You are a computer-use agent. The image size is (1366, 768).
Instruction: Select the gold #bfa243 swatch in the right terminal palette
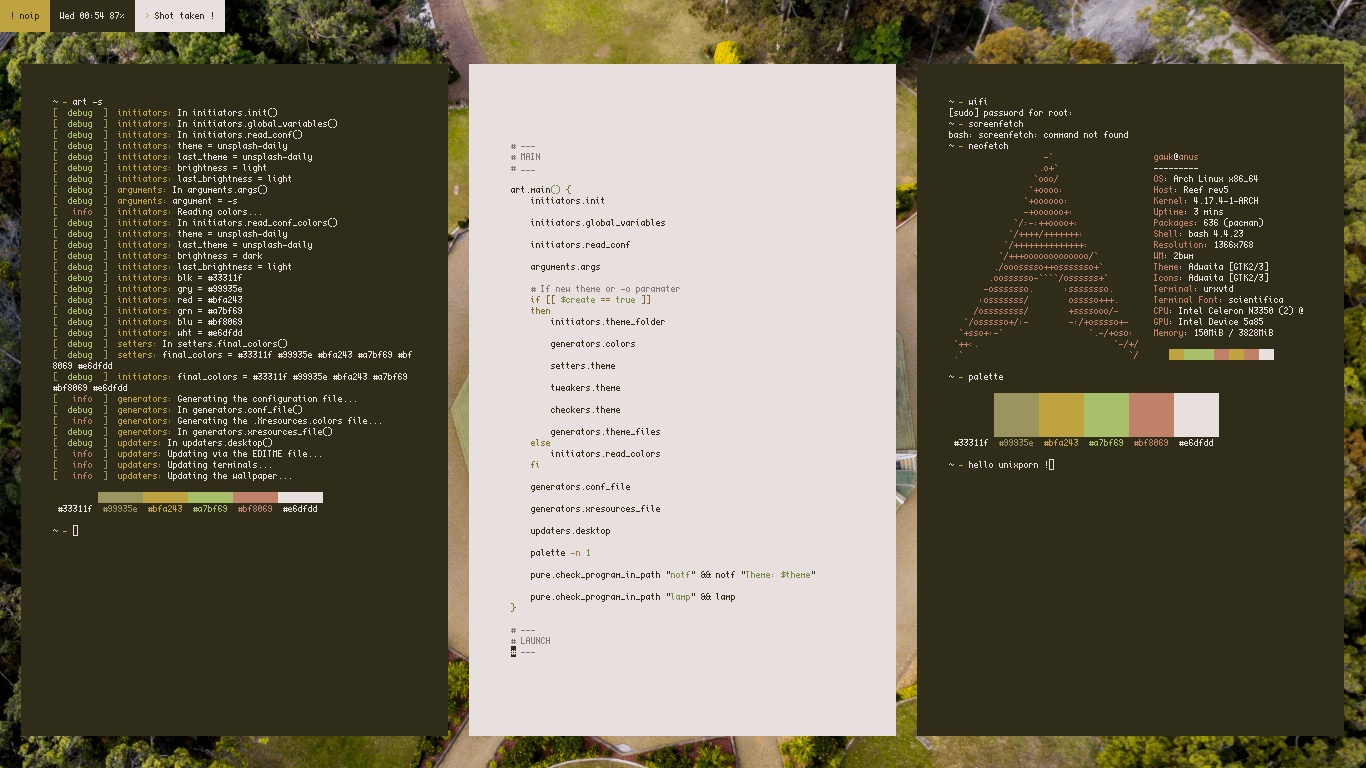(1061, 415)
